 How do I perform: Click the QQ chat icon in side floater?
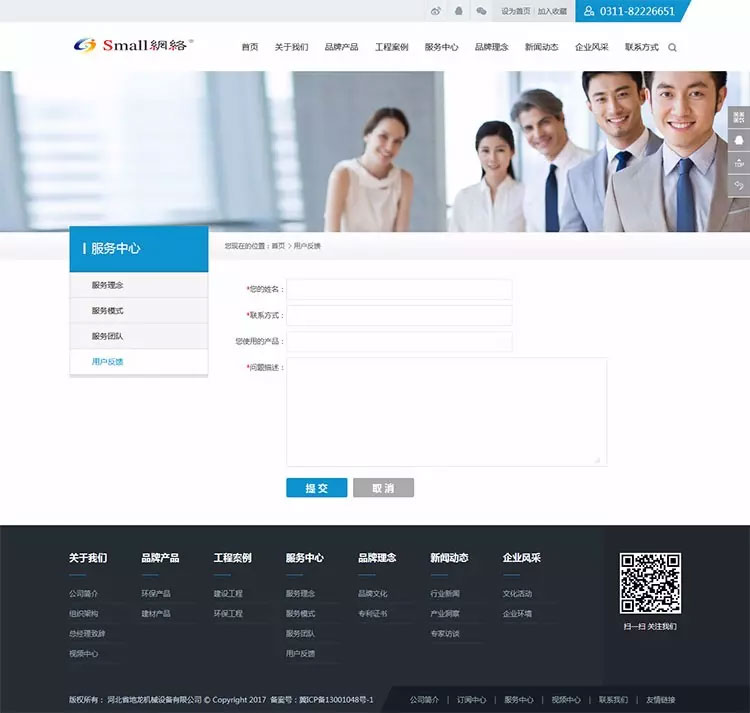click(x=739, y=140)
